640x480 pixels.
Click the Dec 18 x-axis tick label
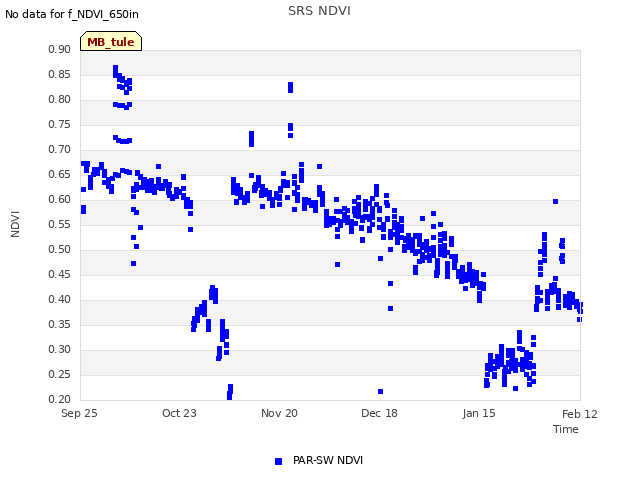click(379, 413)
